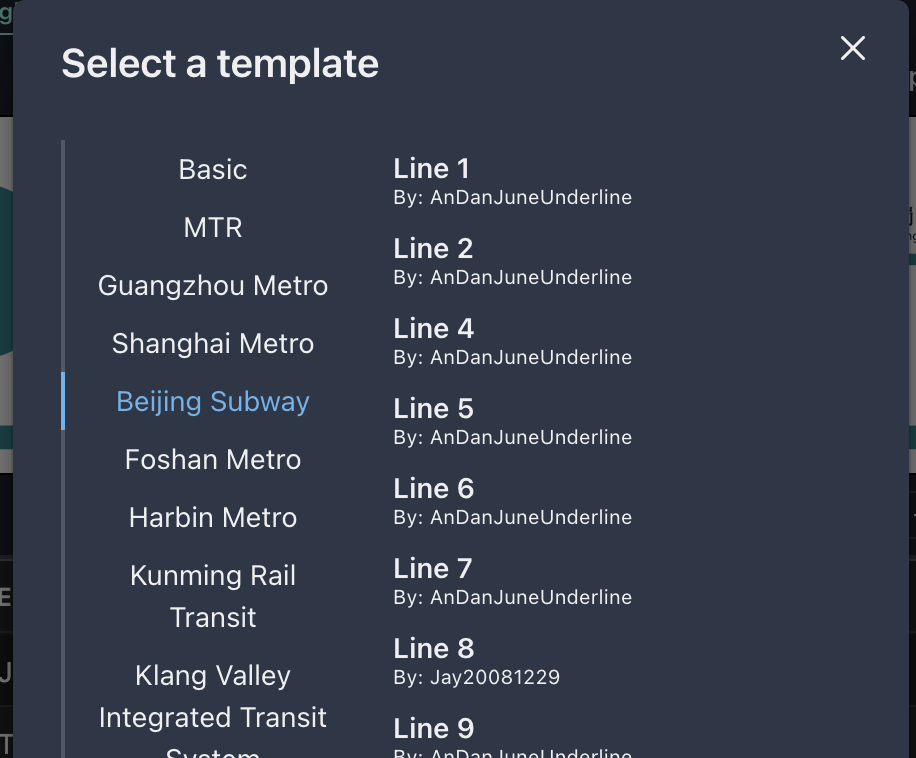
Task: Choose the Line 1 template
Action: coord(431,168)
